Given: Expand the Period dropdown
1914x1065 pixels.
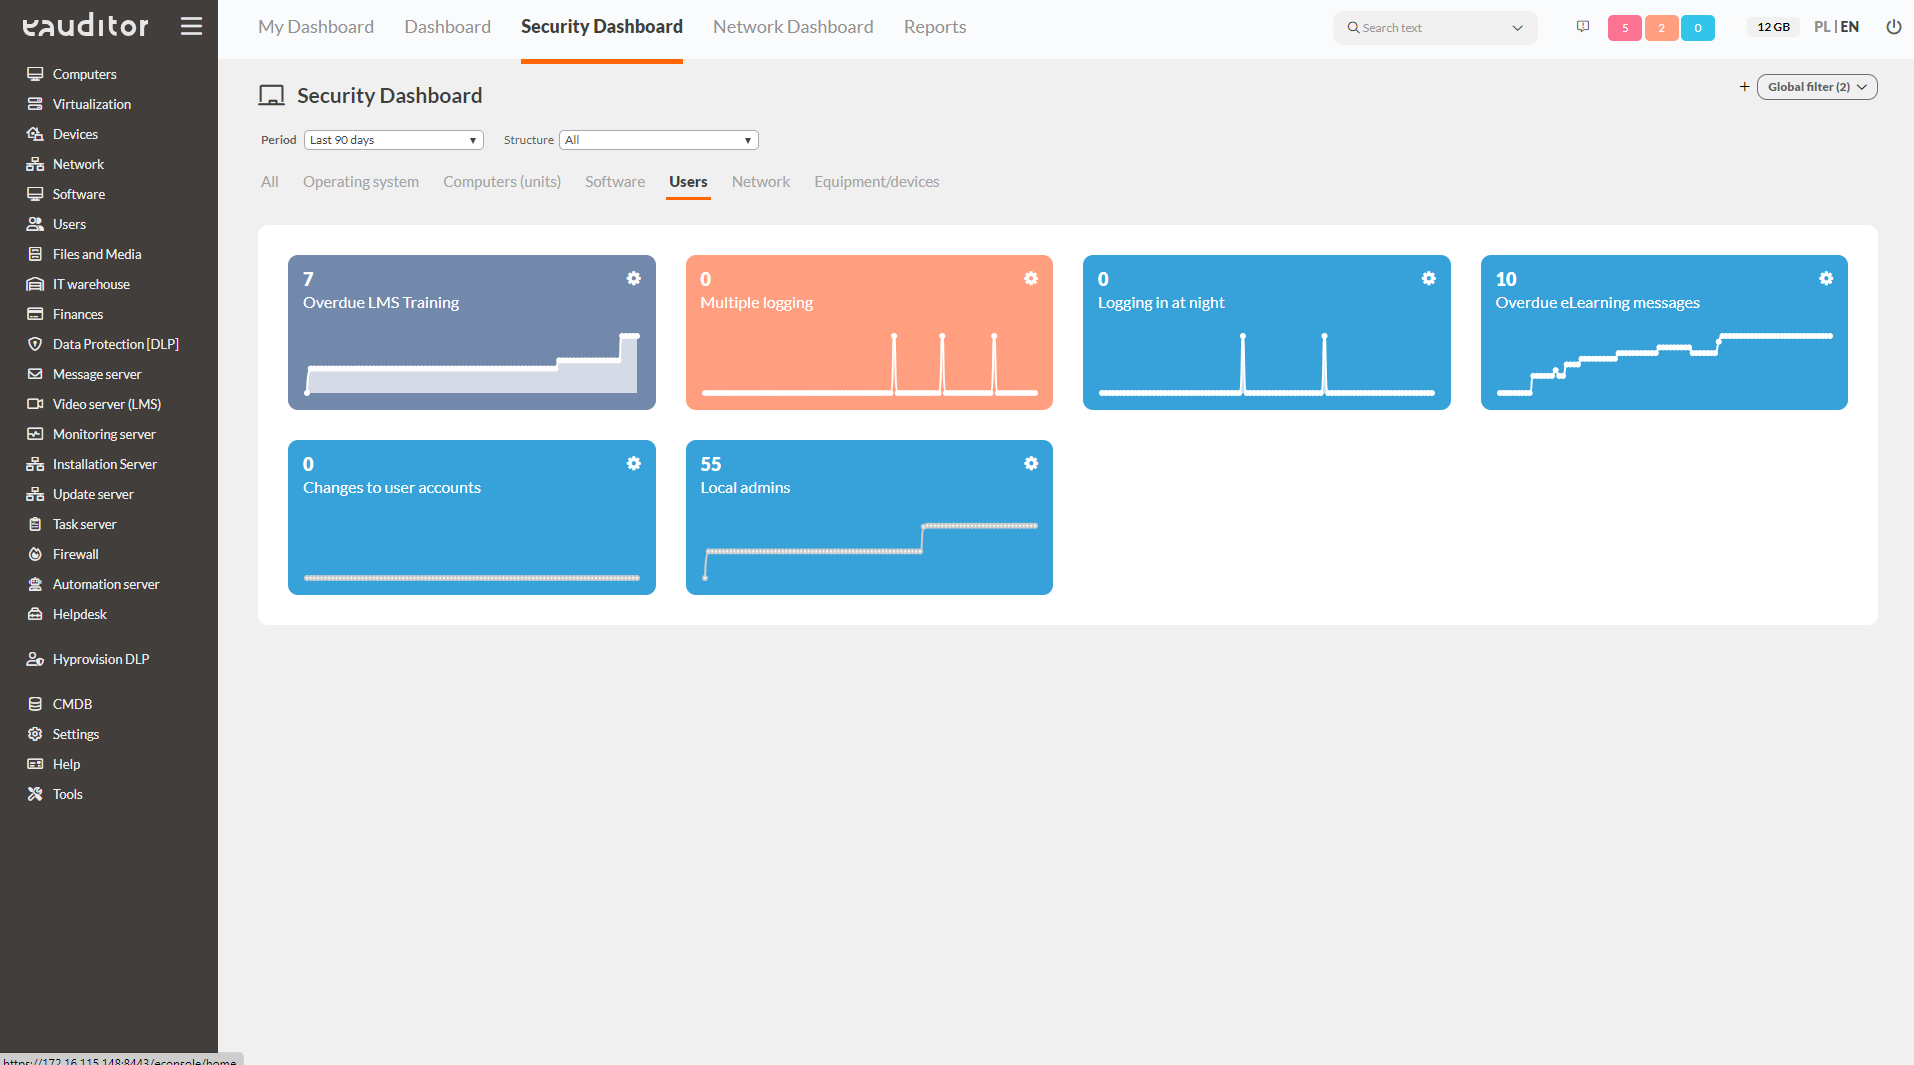Looking at the screenshot, I should (x=393, y=140).
